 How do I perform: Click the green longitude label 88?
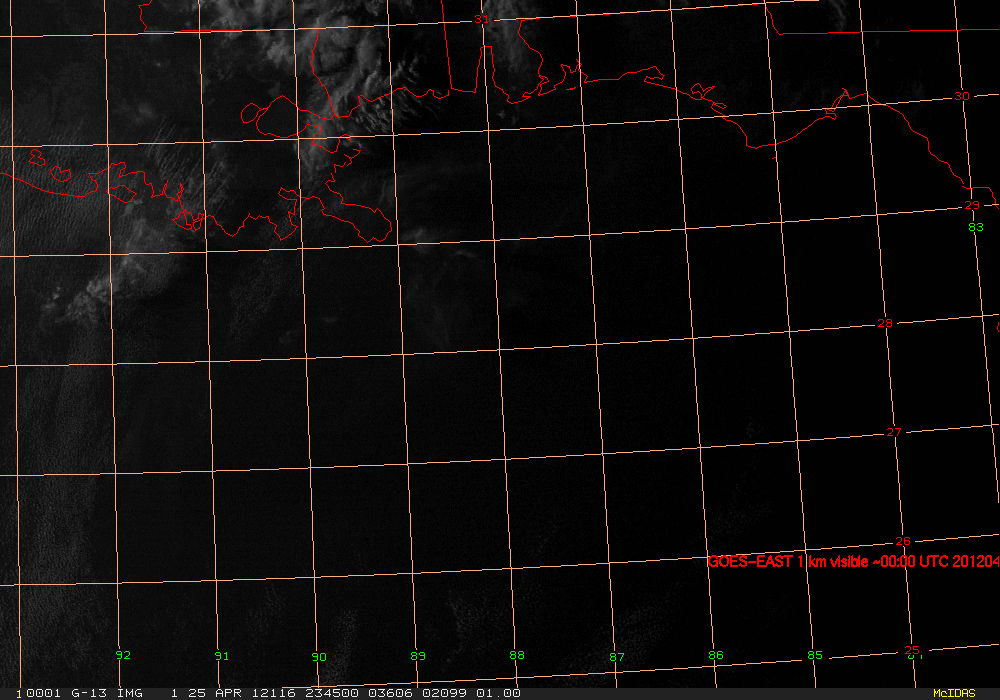[517, 655]
